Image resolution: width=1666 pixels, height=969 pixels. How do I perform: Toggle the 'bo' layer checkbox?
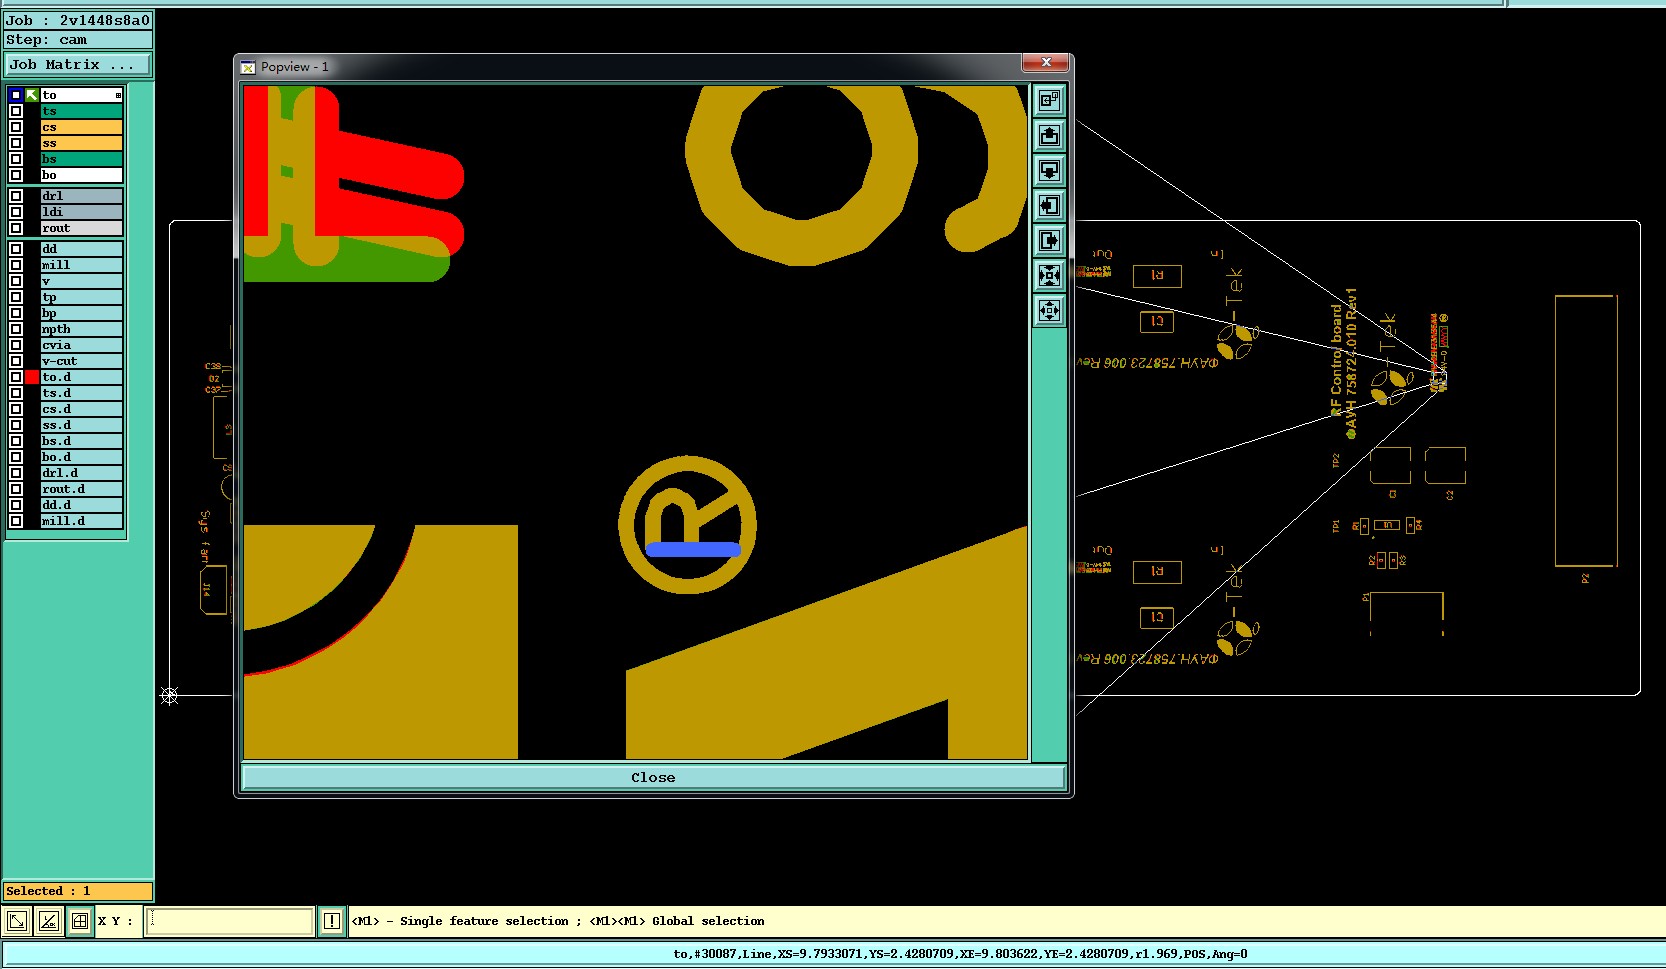(16, 175)
